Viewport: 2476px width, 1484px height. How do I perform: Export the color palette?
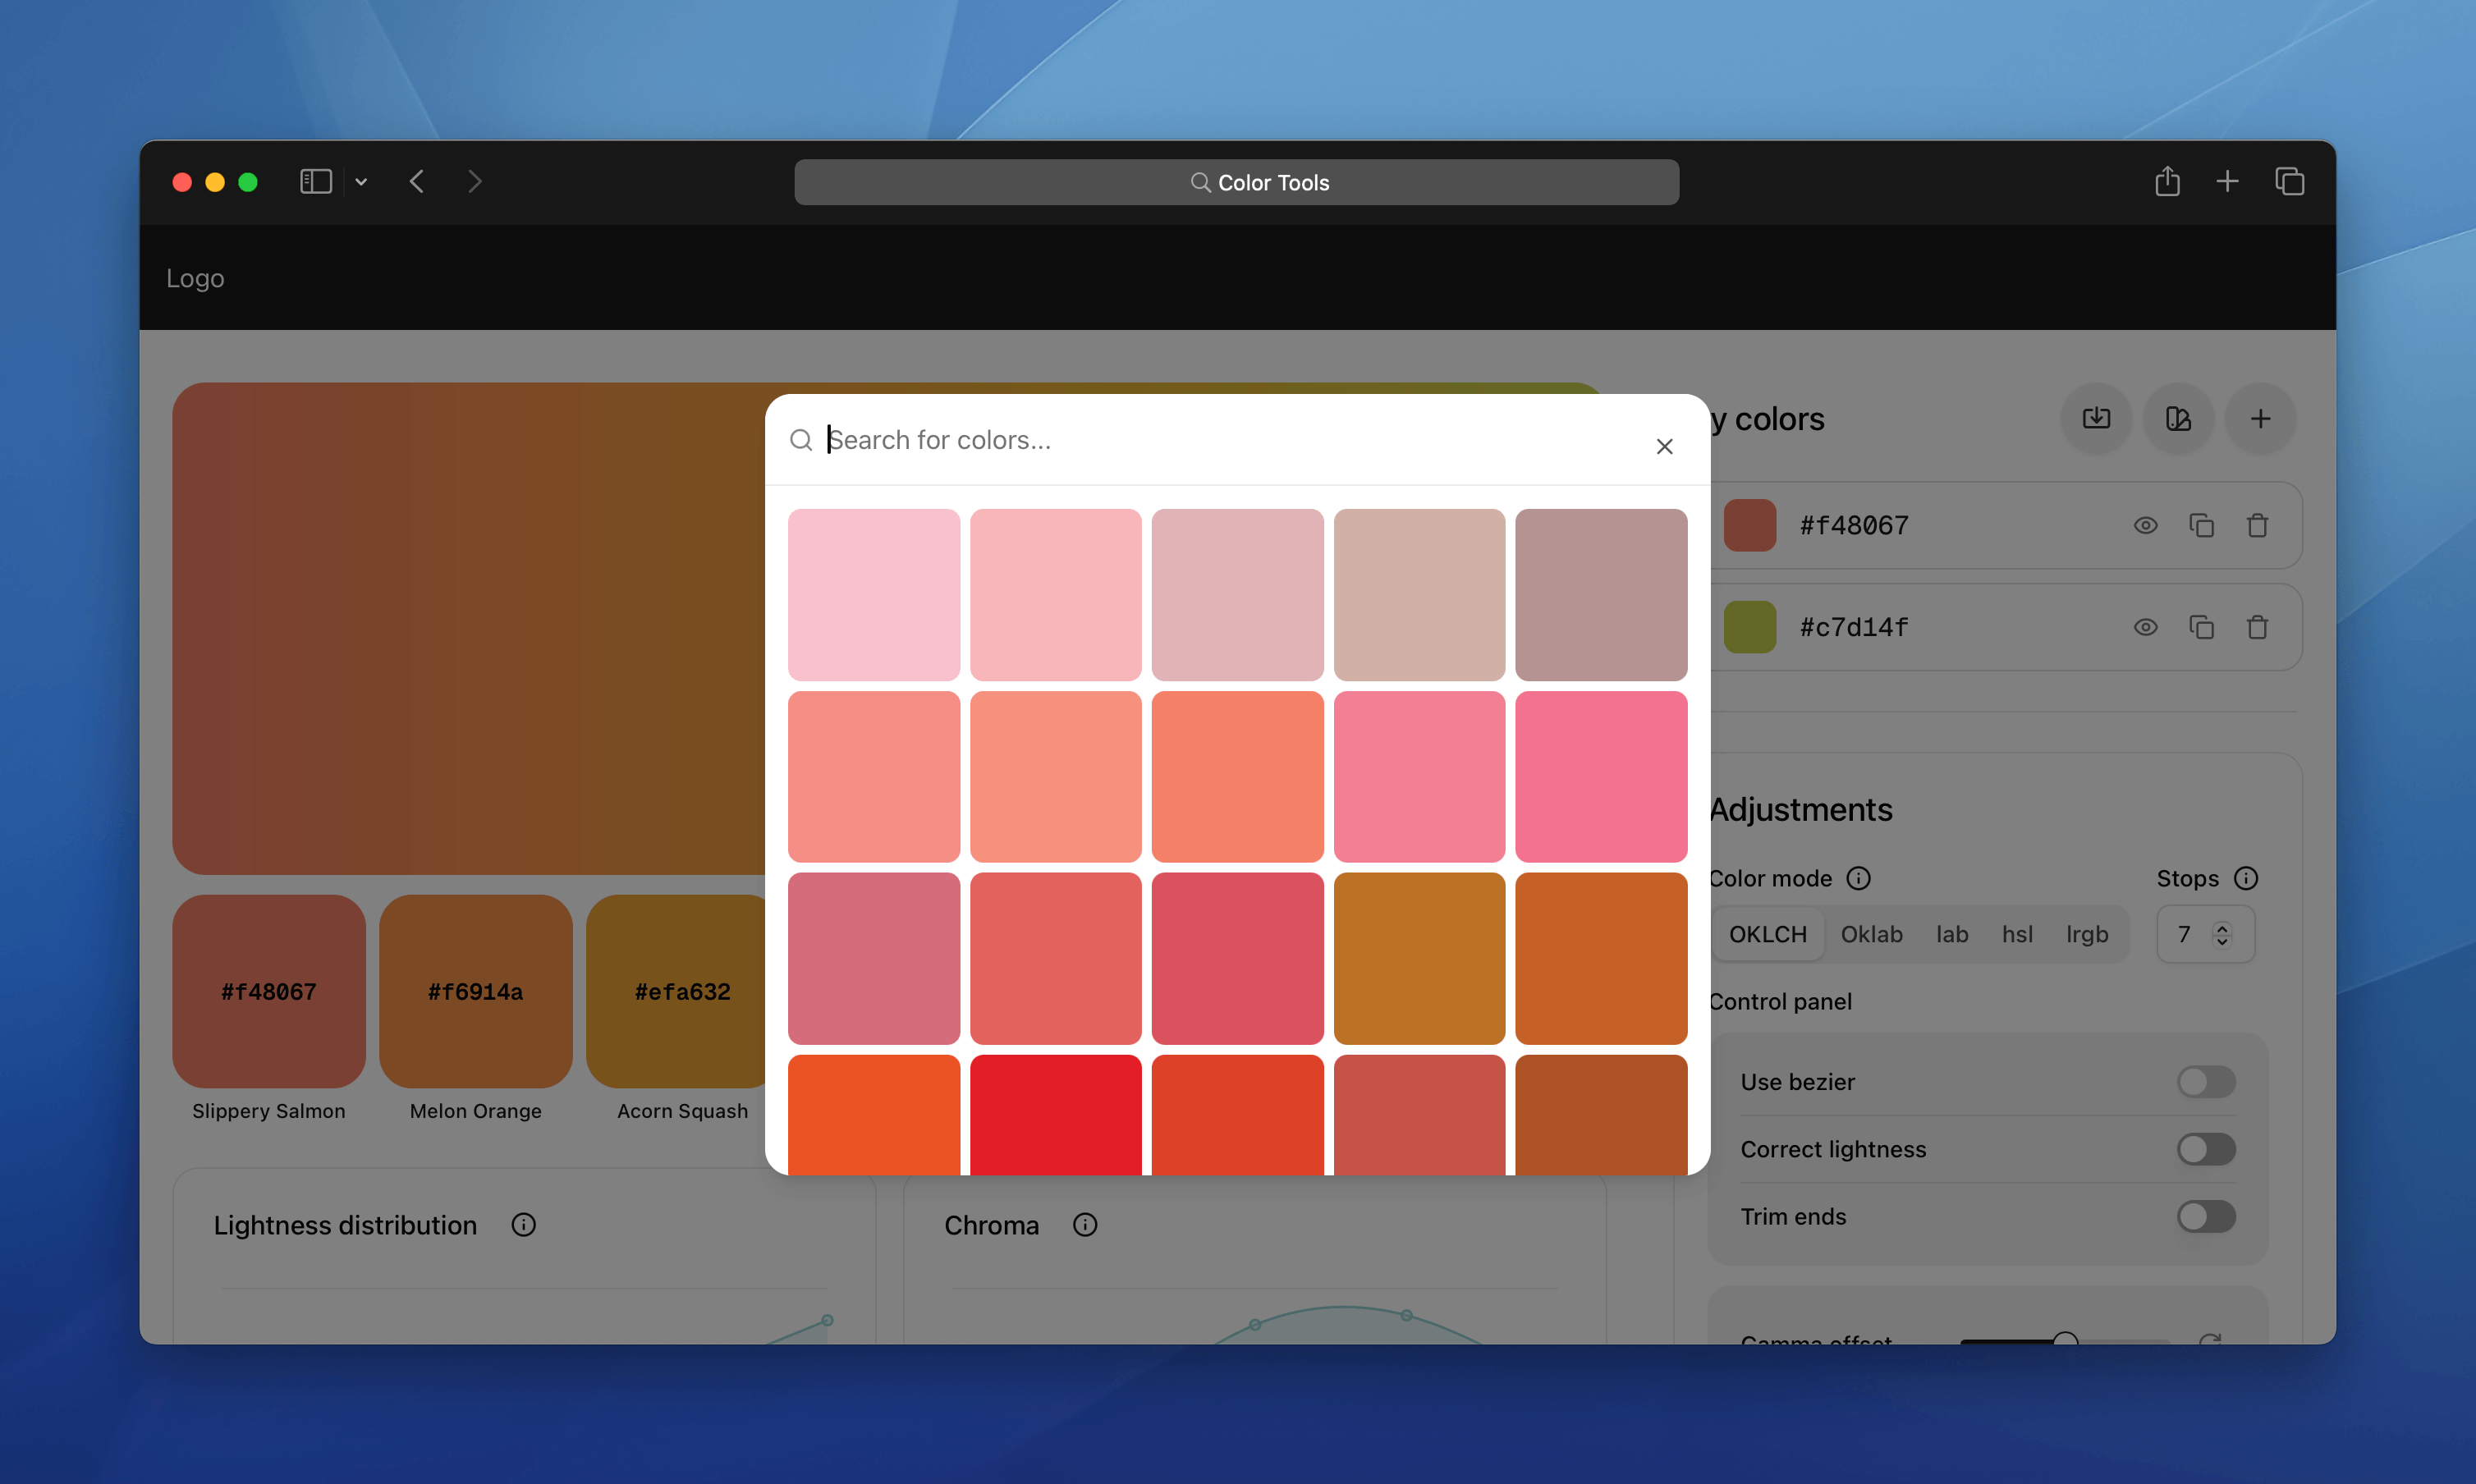click(2096, 419)
